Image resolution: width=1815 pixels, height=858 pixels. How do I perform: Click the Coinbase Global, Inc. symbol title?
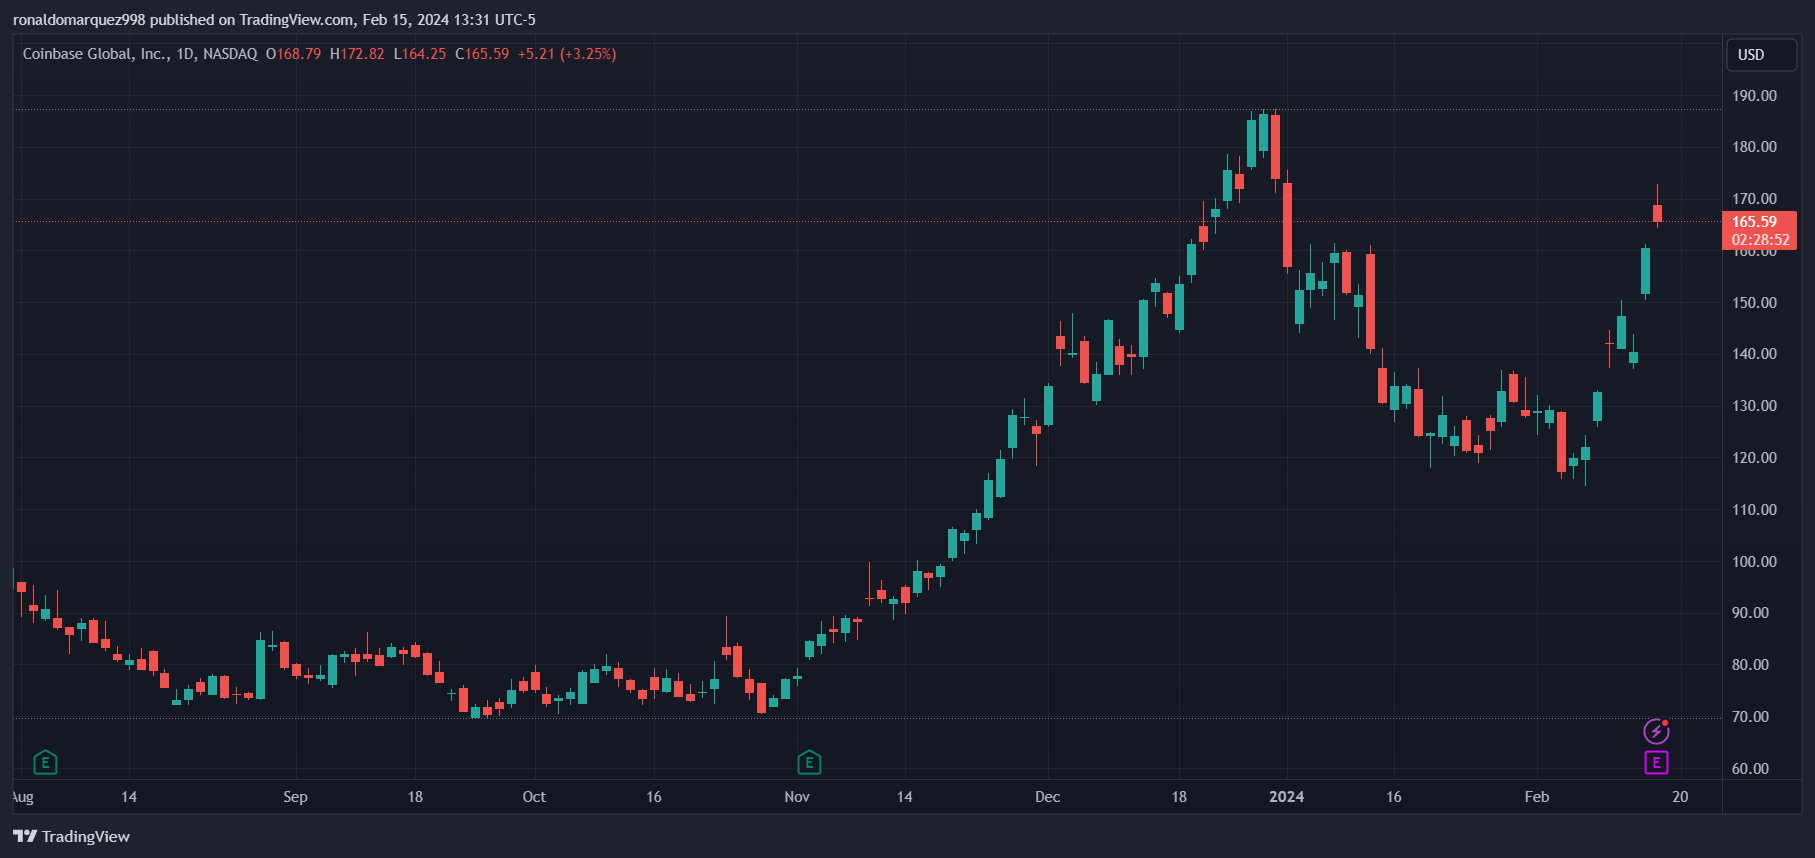coord(95,54)
